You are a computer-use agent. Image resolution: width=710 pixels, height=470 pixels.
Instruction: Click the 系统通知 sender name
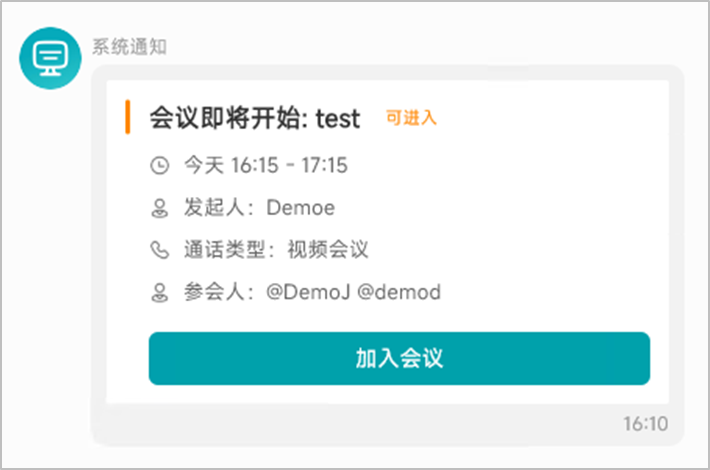pyautogui.click(x=130, y=47)
